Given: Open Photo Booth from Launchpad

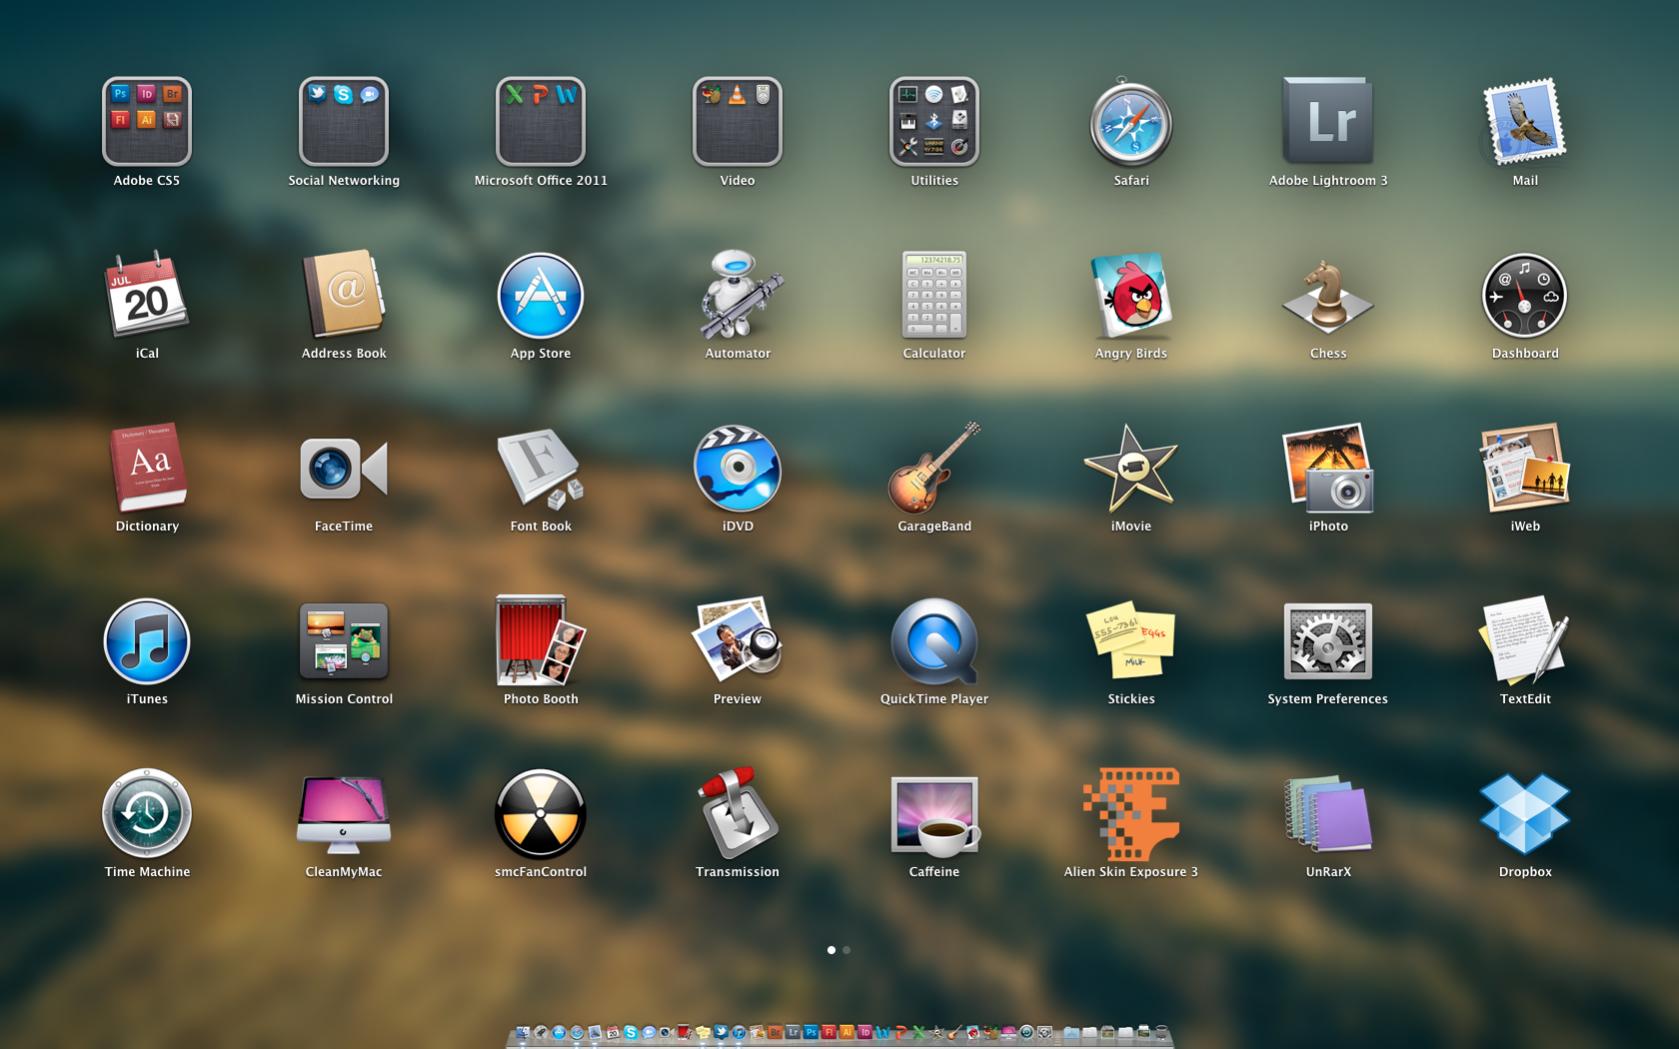Looking at the screenshot, I should [x=540, y=640].
